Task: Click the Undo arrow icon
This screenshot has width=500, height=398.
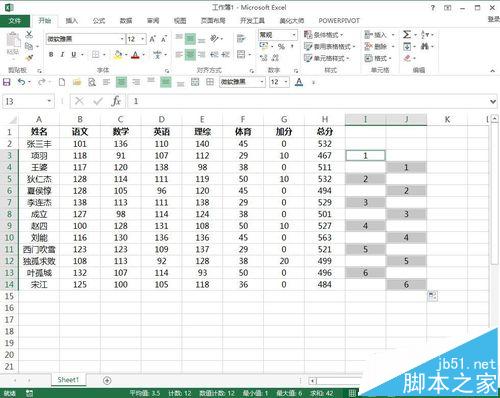Action: point(21,82)
